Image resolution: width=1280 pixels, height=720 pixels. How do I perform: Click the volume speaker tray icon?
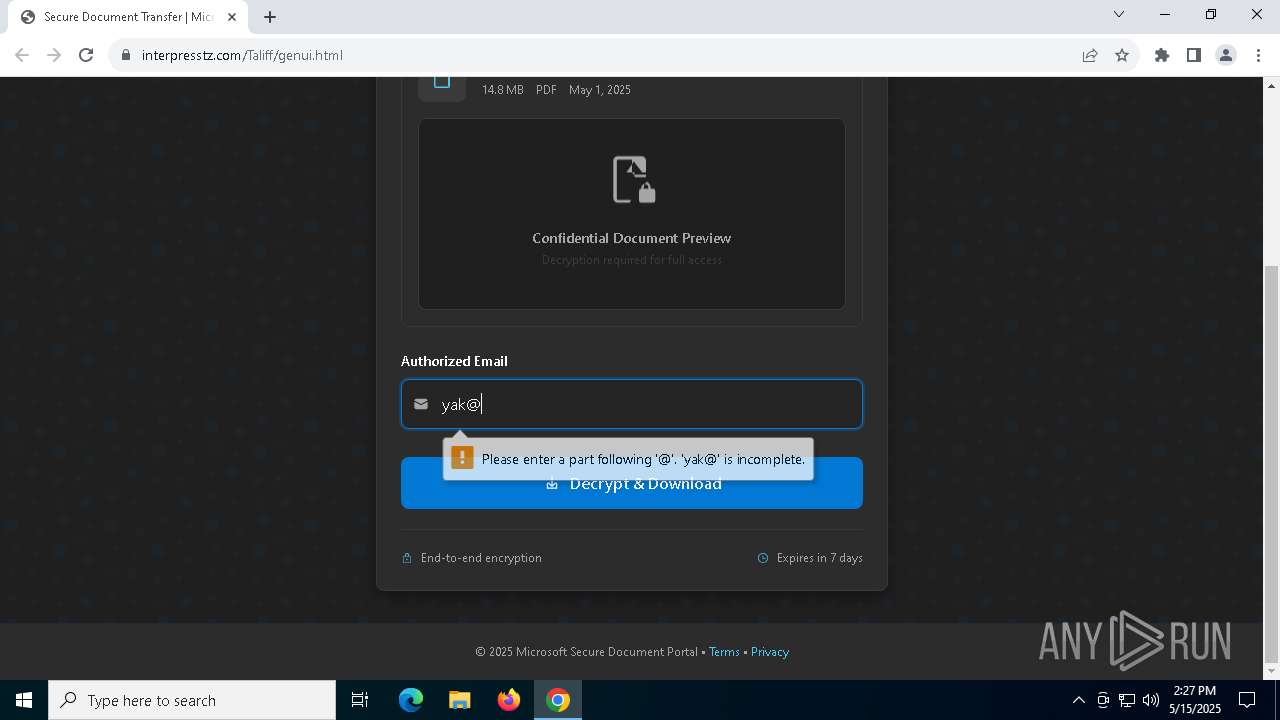click(1151, 700)
